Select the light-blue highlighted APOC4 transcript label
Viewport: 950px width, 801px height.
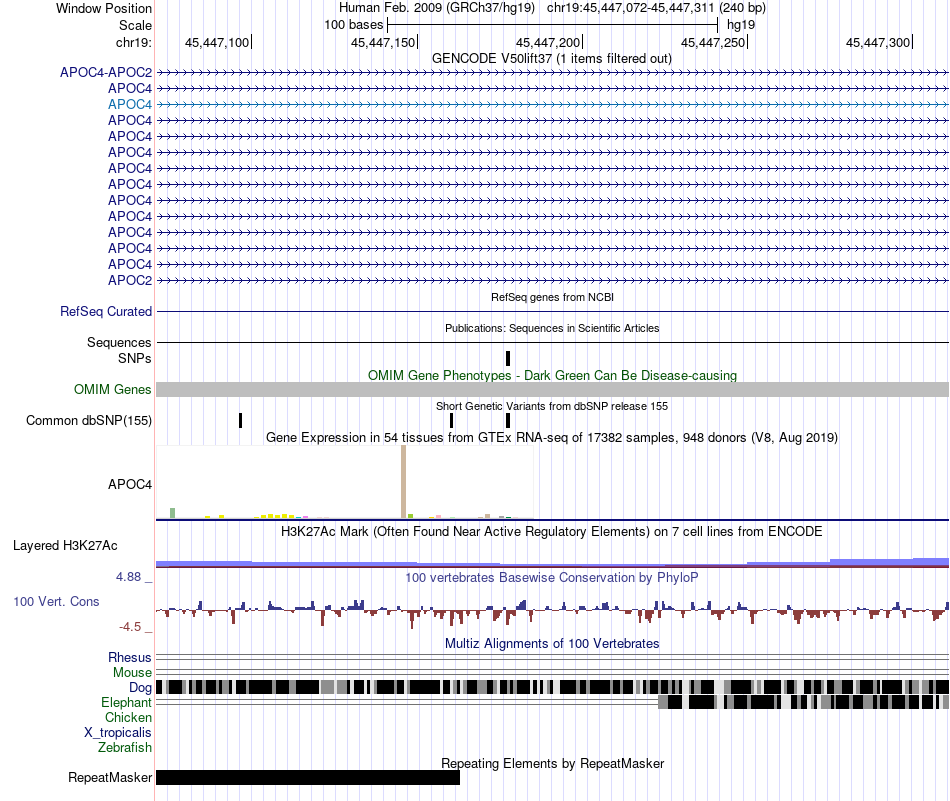[130, 104]
